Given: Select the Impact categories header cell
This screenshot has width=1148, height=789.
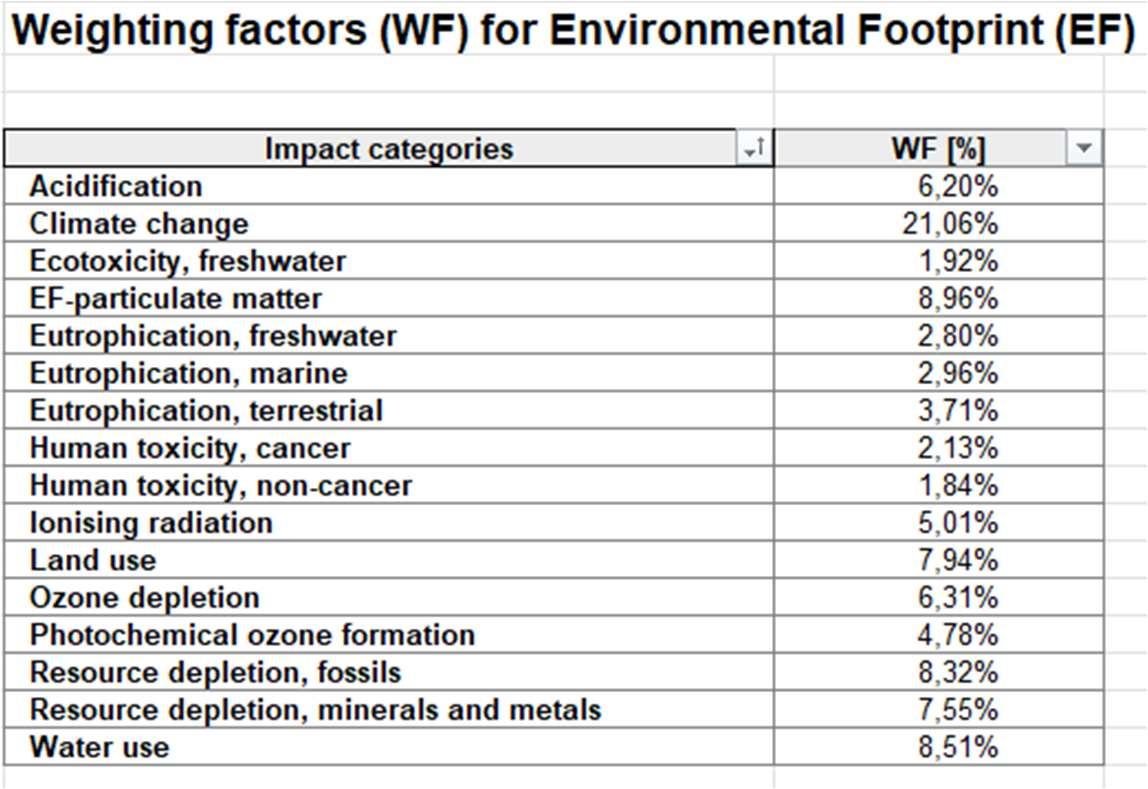Looking at the screenshot, I should (x=389, y=149).
